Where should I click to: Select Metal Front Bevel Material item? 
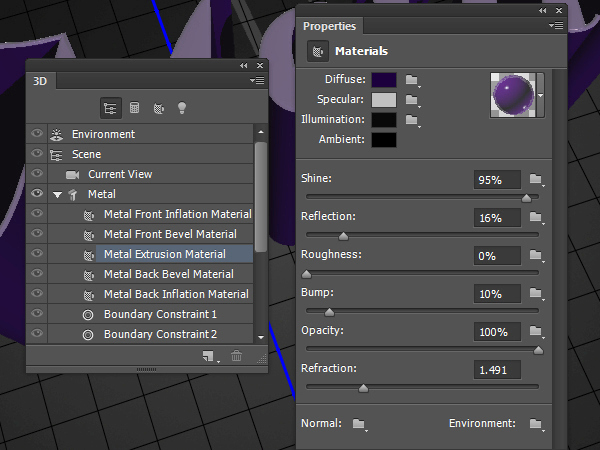click(x=169, y=234)
